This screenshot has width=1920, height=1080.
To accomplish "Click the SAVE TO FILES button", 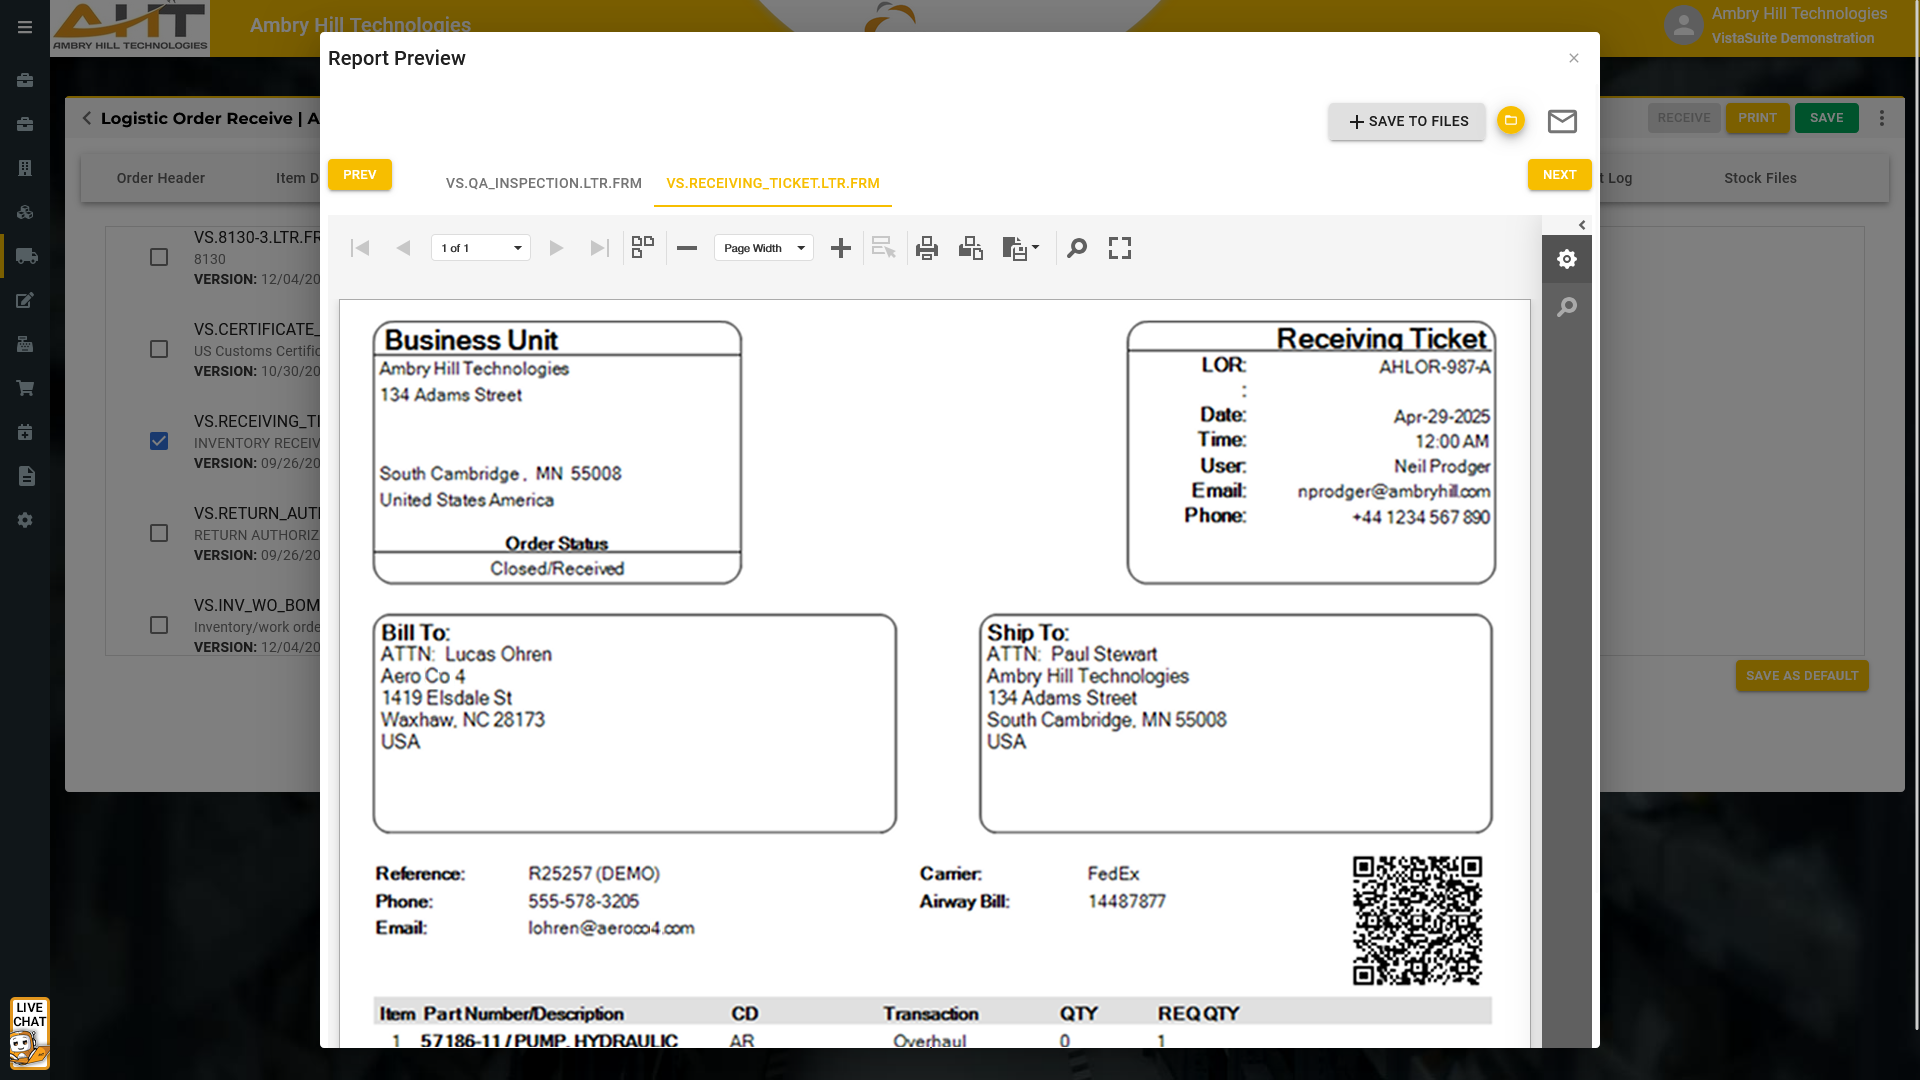I will click(1407, 121).
